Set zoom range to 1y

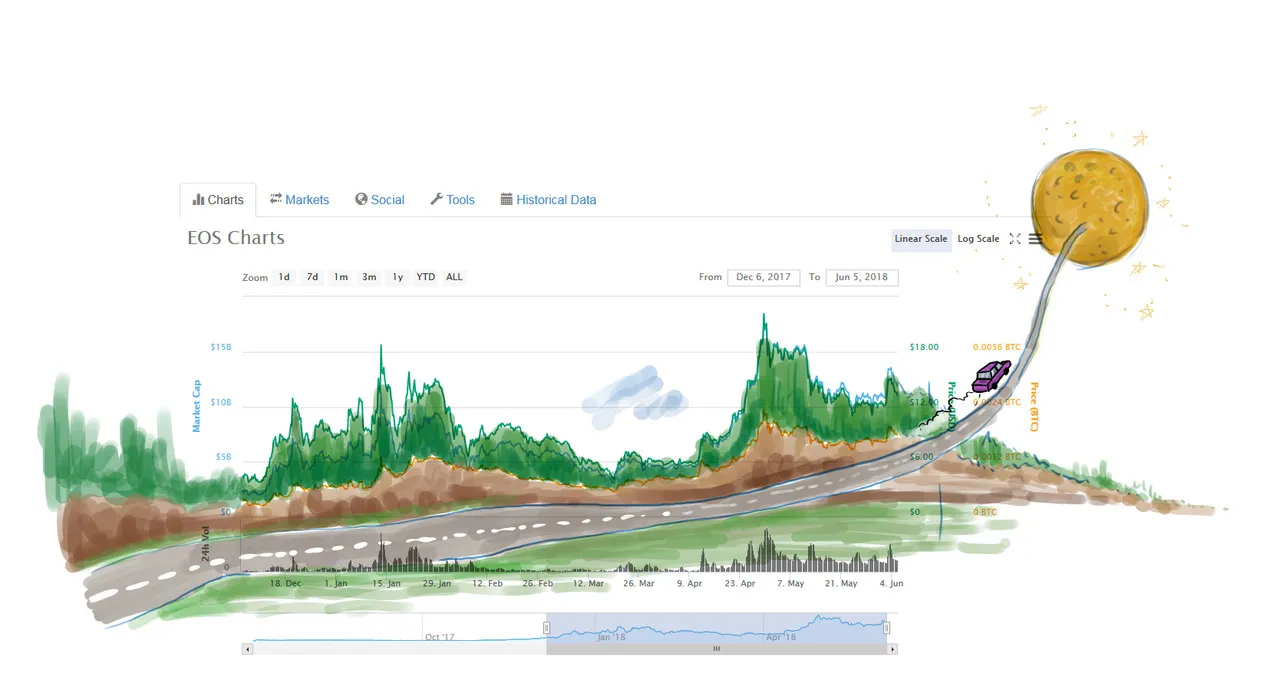tap(398, 277)
